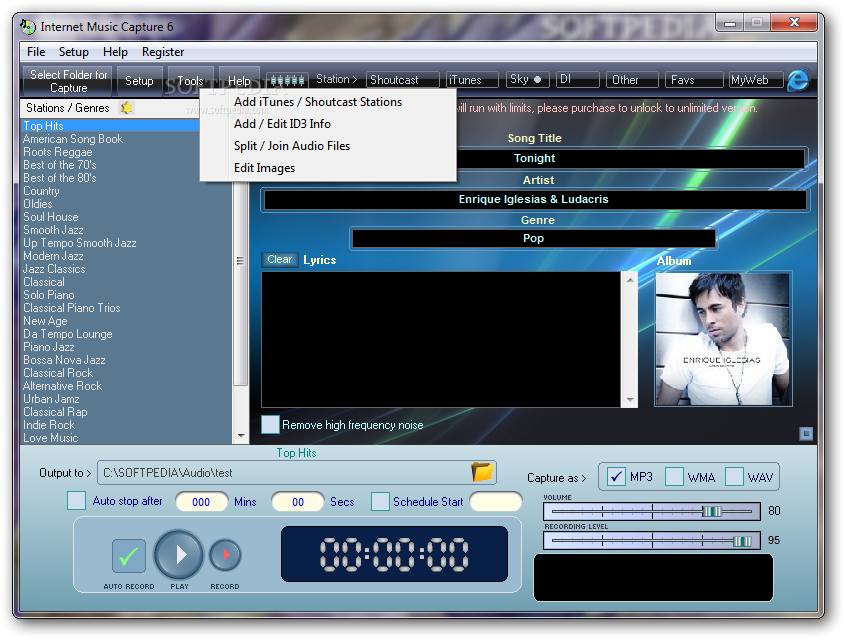This screenshot has width=845, height=639.
Task: Toggle Auto stop after checkbox
Action: pos(77,501)
